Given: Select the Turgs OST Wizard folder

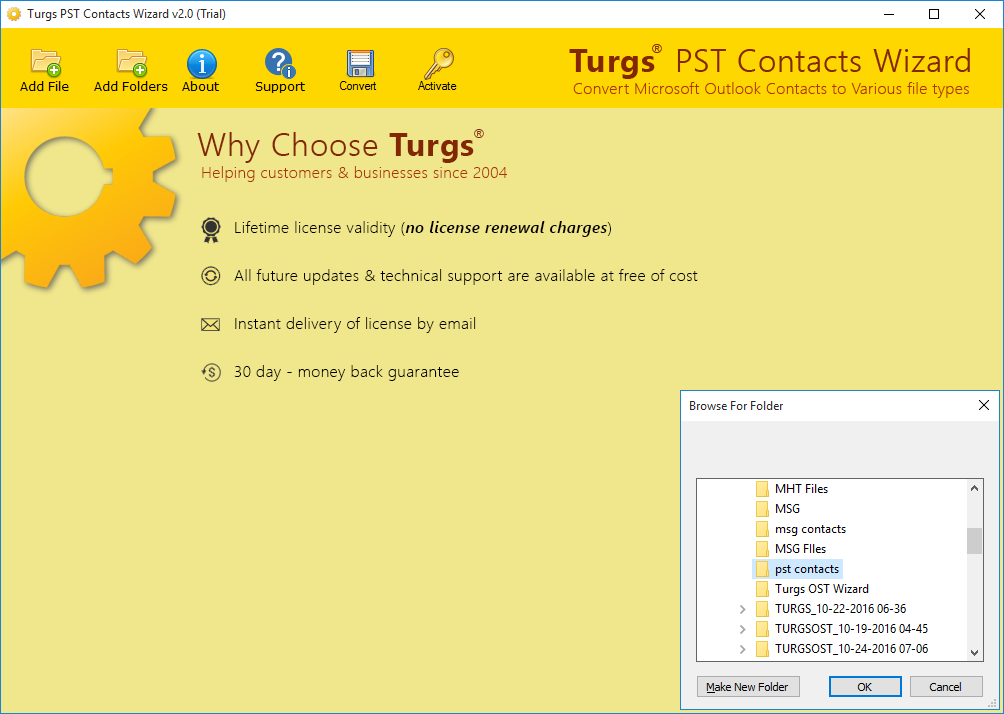Looking at the screenshot, I should (822, 588).
